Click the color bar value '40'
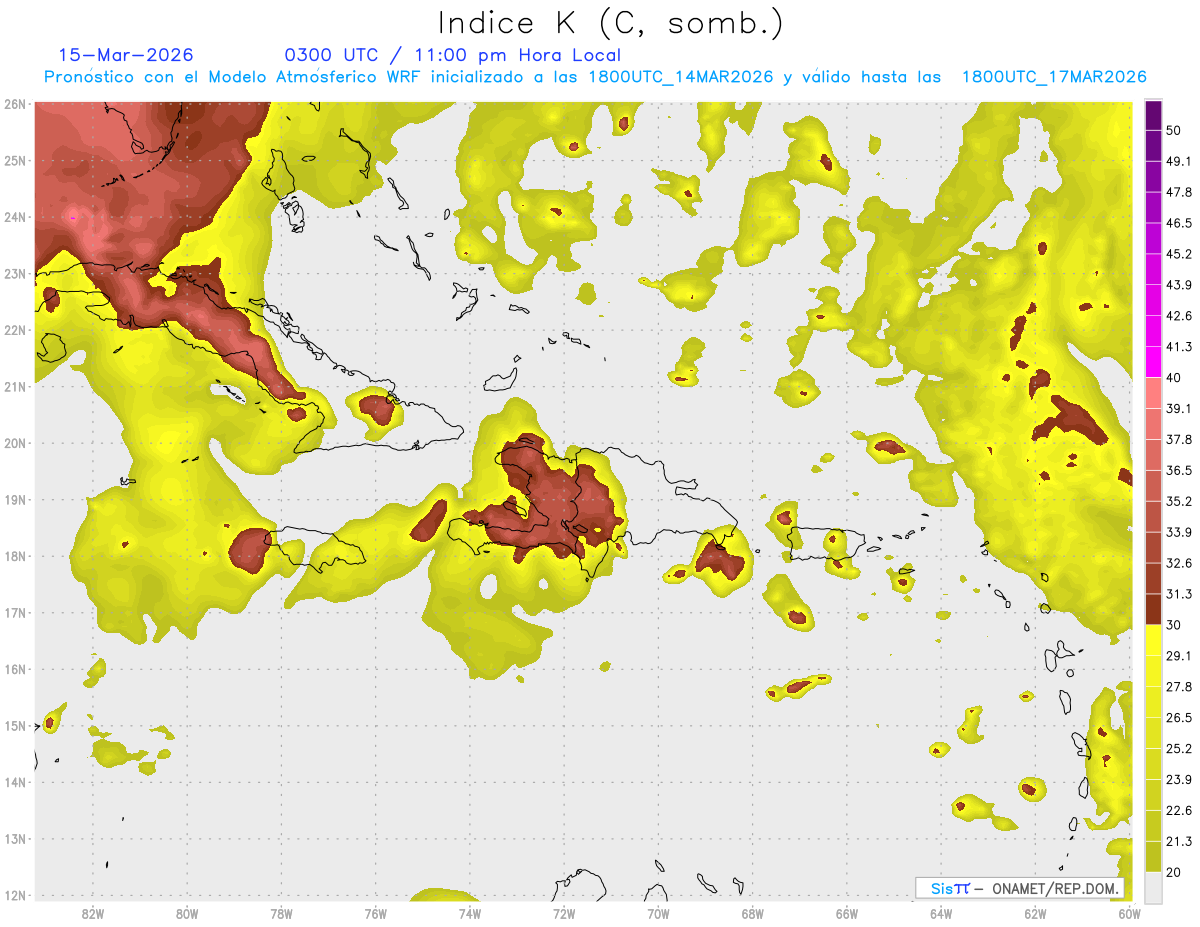 tap(1174, 377)
